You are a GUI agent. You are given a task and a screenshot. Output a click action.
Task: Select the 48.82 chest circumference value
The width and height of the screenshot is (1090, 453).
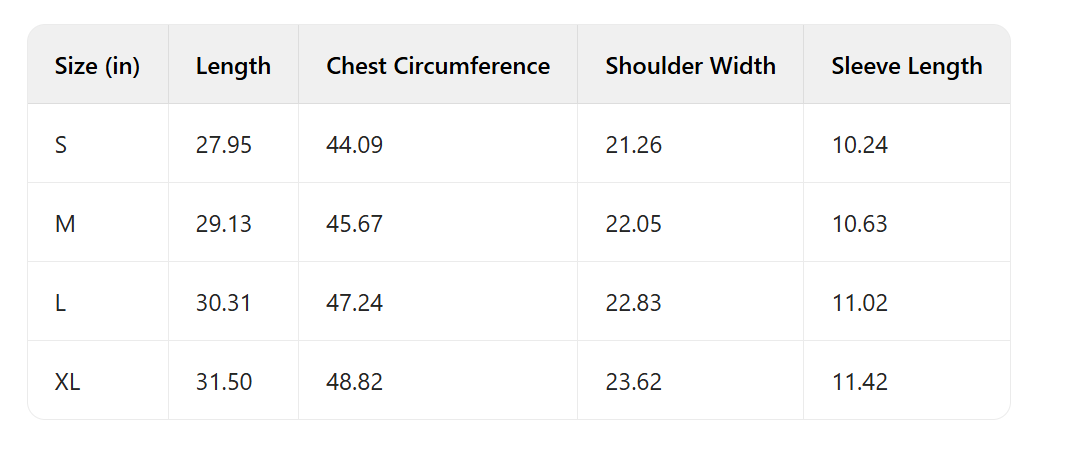tap(354, 382)
